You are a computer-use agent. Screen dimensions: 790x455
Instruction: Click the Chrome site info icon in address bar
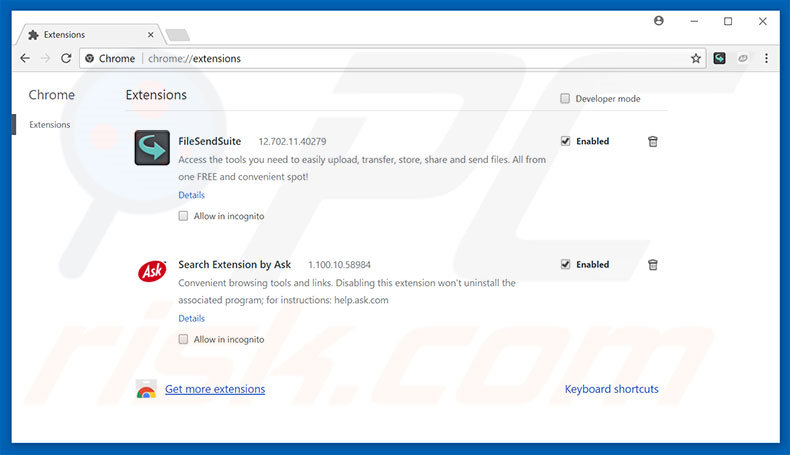coord(90,58)
